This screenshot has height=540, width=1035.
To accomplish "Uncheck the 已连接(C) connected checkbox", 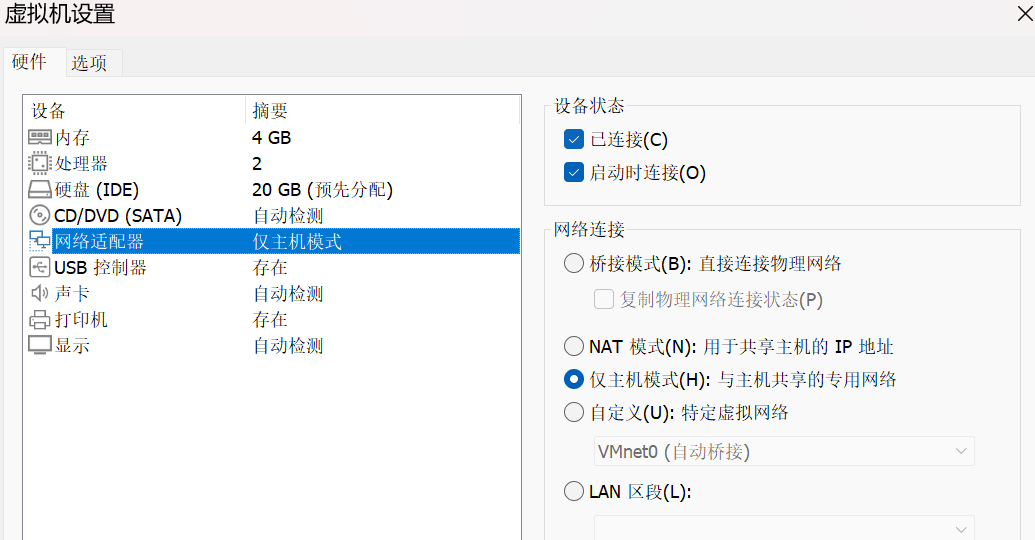I will pyautogui.click(x=574, y=139).
